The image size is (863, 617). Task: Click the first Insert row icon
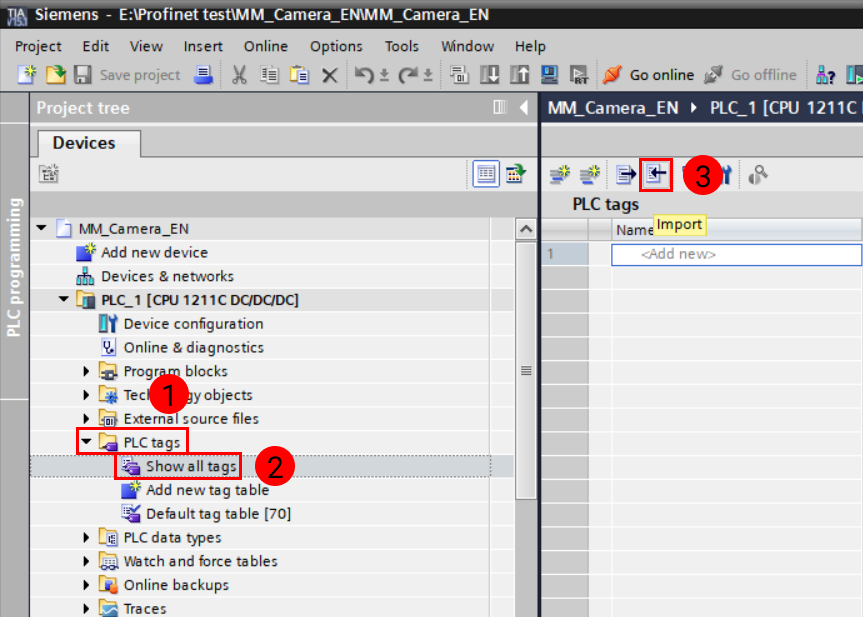tap(560, 174)
